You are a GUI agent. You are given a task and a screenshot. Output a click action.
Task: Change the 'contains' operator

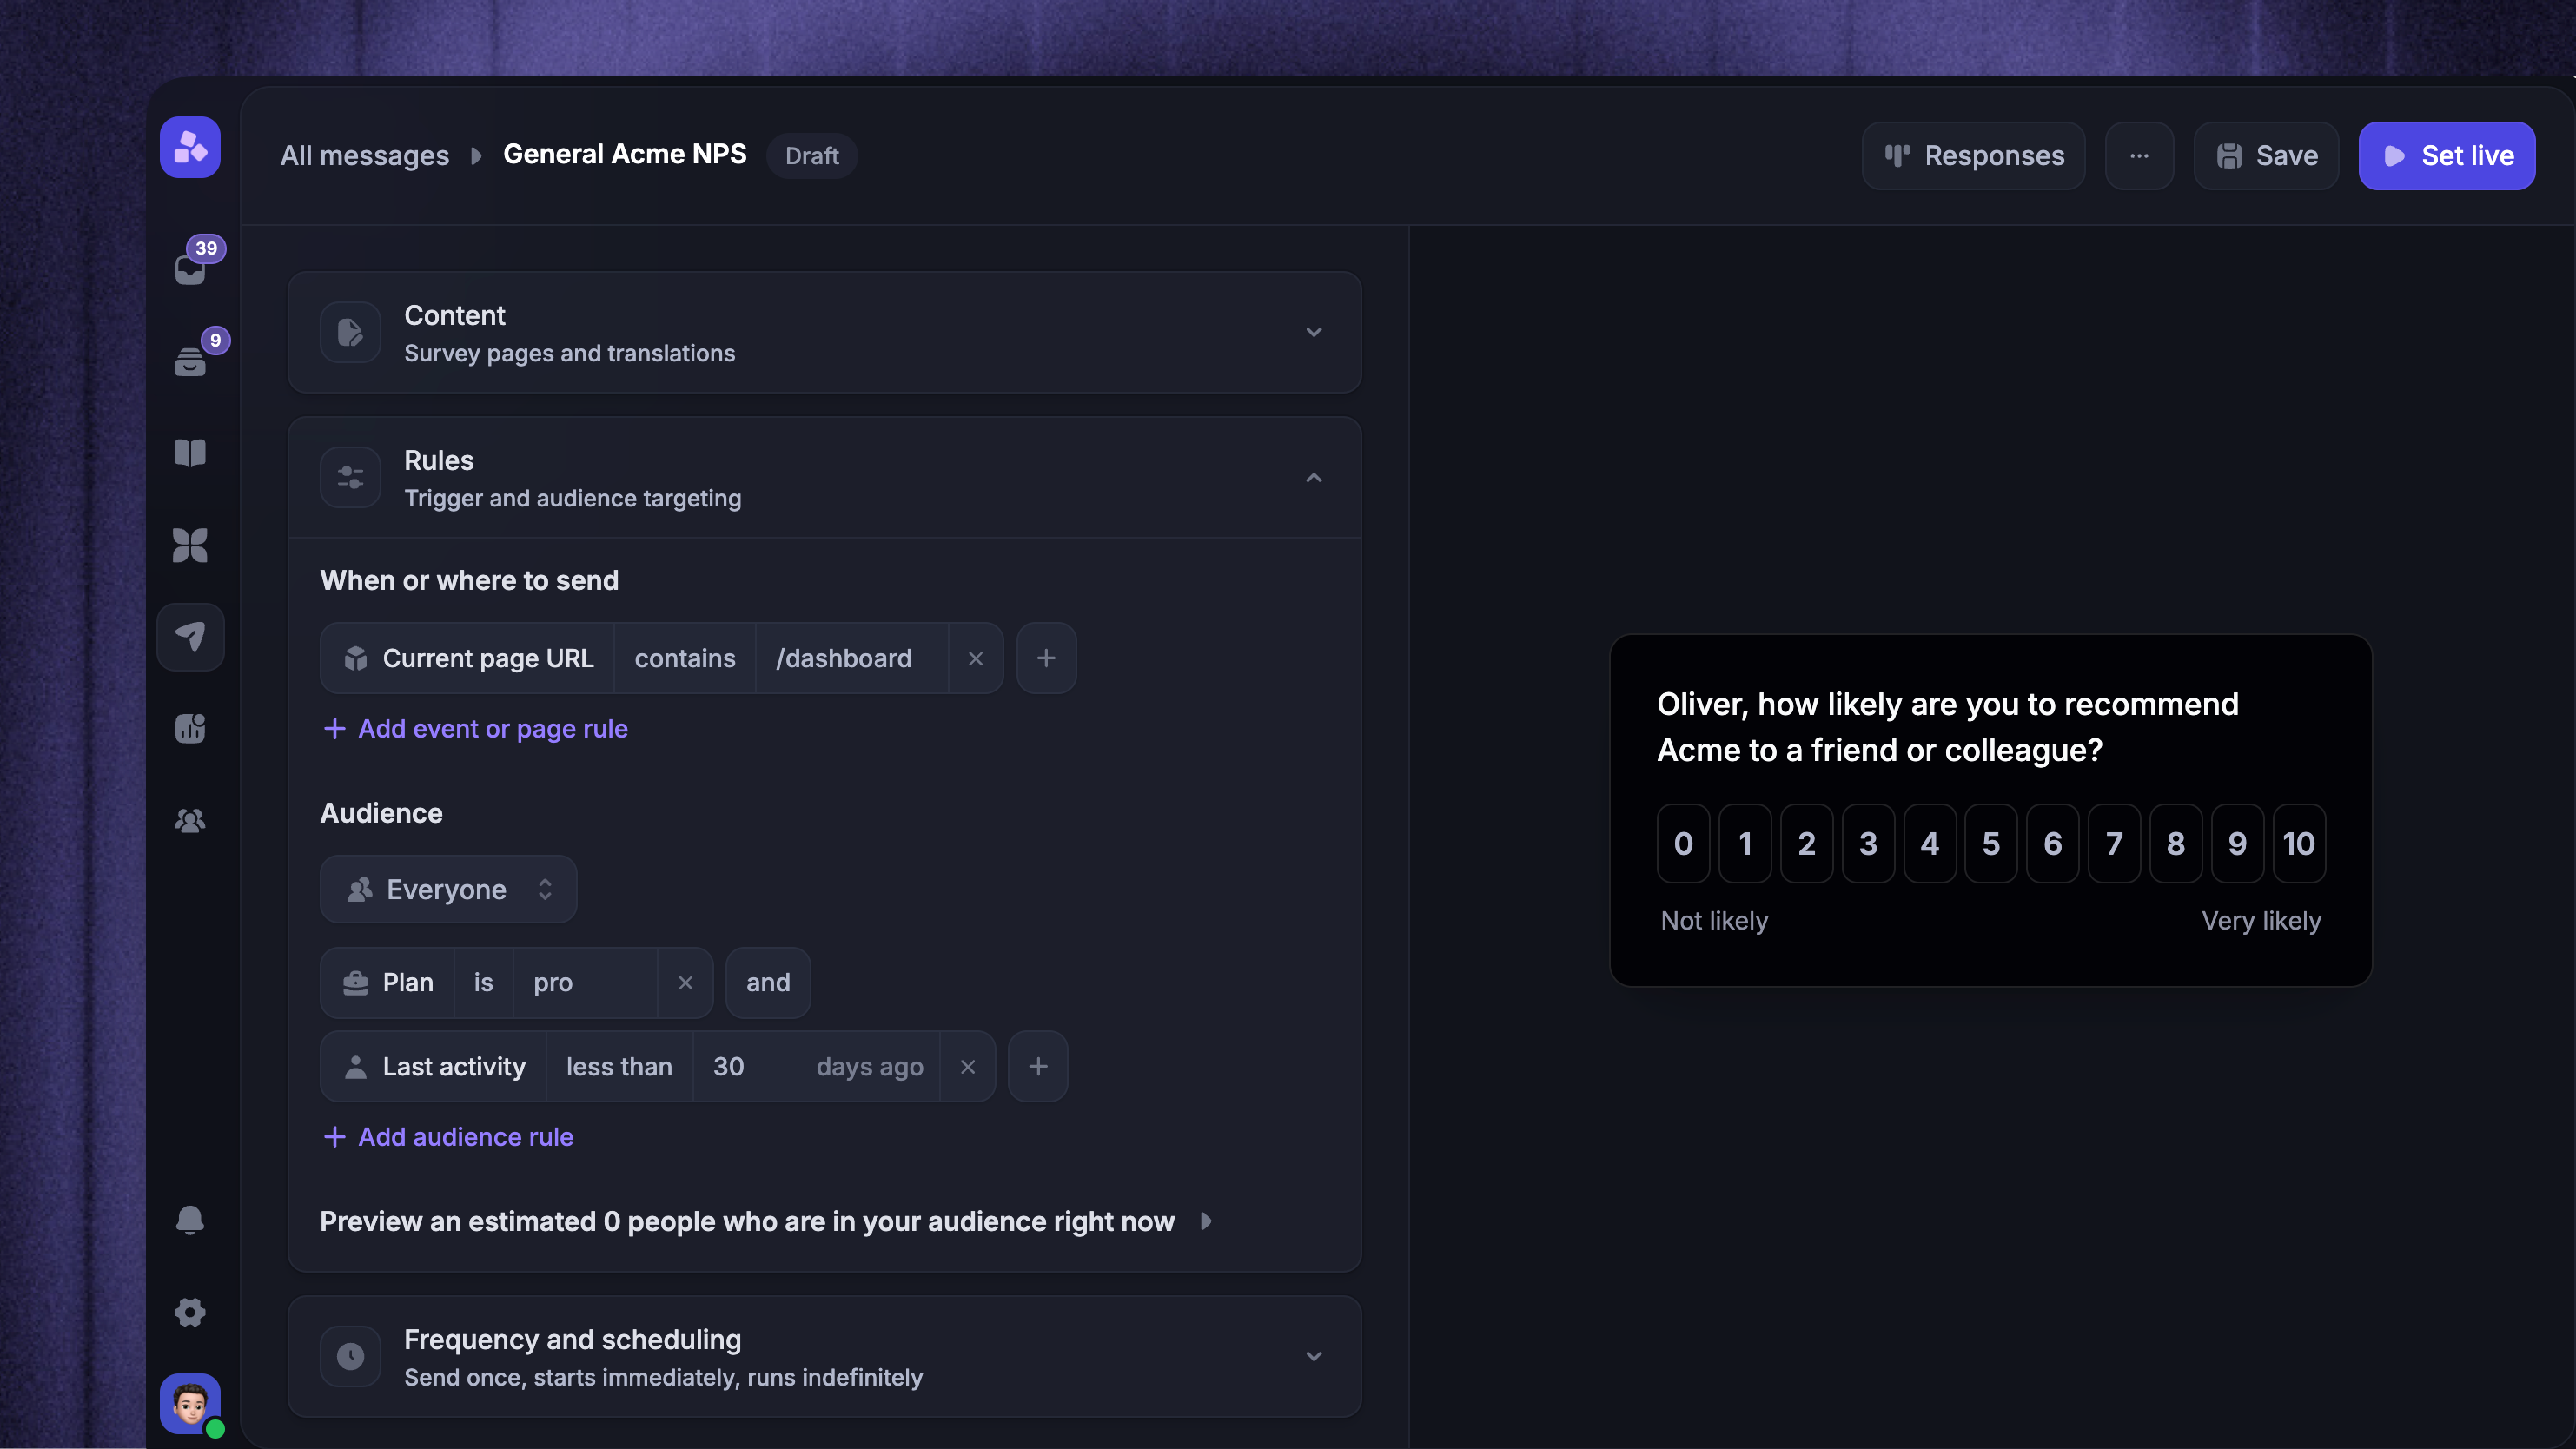tap(685, 658)
